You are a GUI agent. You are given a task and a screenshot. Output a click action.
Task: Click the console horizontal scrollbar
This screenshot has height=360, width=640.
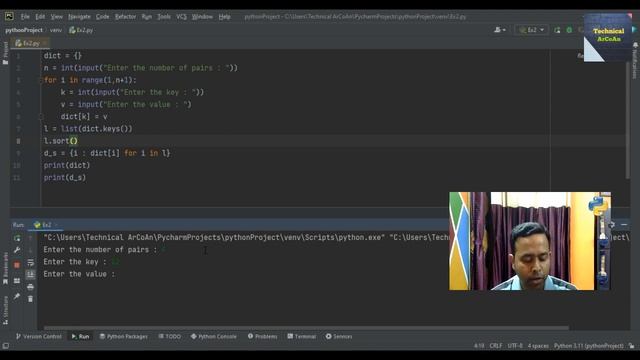pos(306,328)
